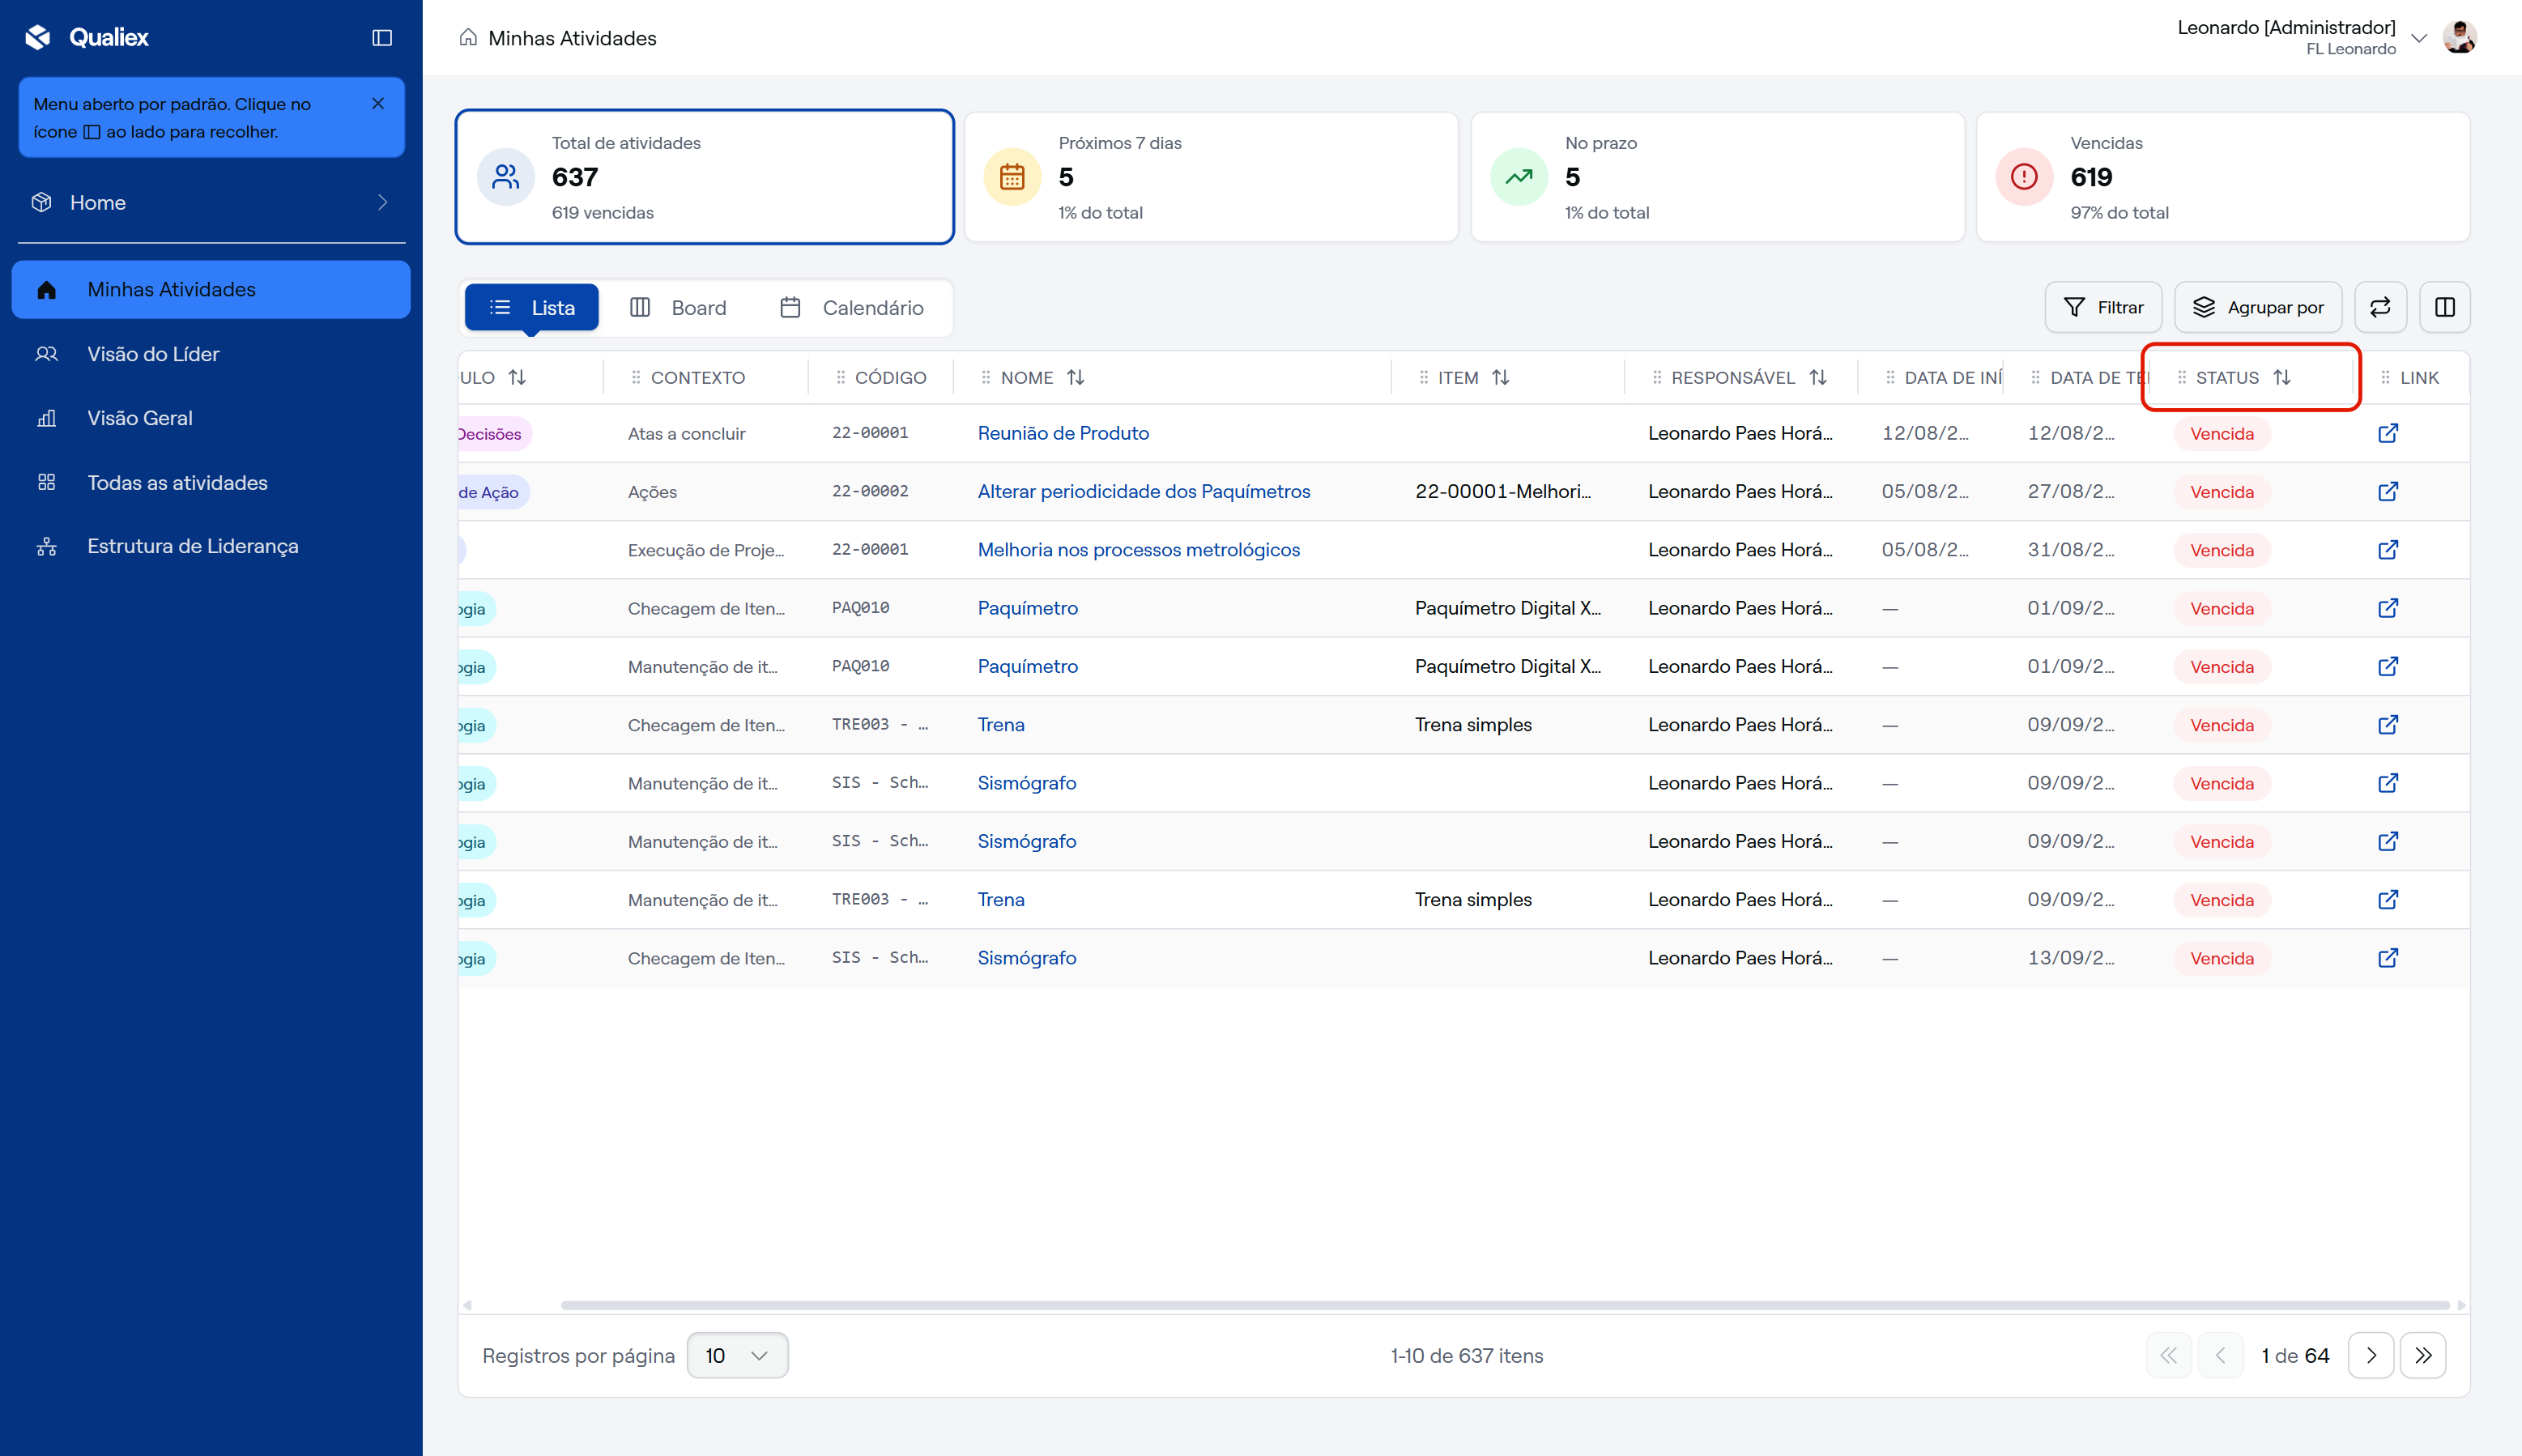Expand the Home menu chevron
2522x1456 pixels.
(x=382, y=202)
